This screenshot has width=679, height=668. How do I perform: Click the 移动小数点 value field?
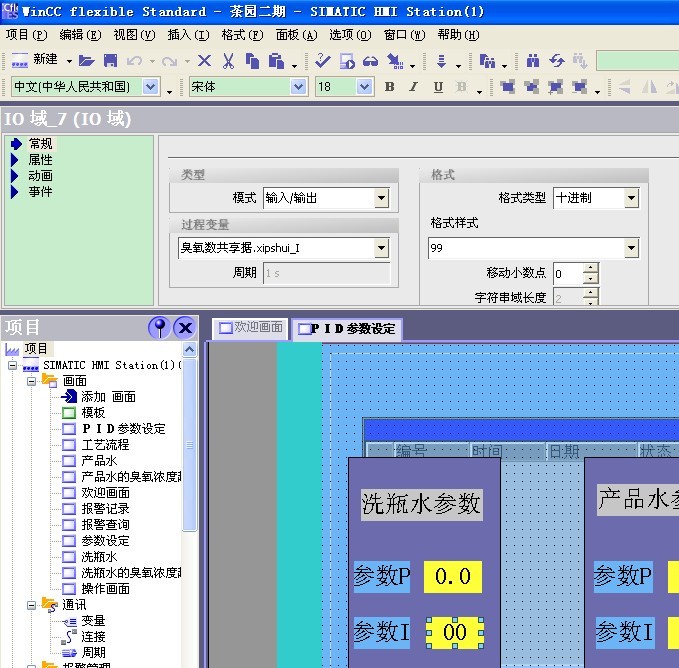point(568,274)
